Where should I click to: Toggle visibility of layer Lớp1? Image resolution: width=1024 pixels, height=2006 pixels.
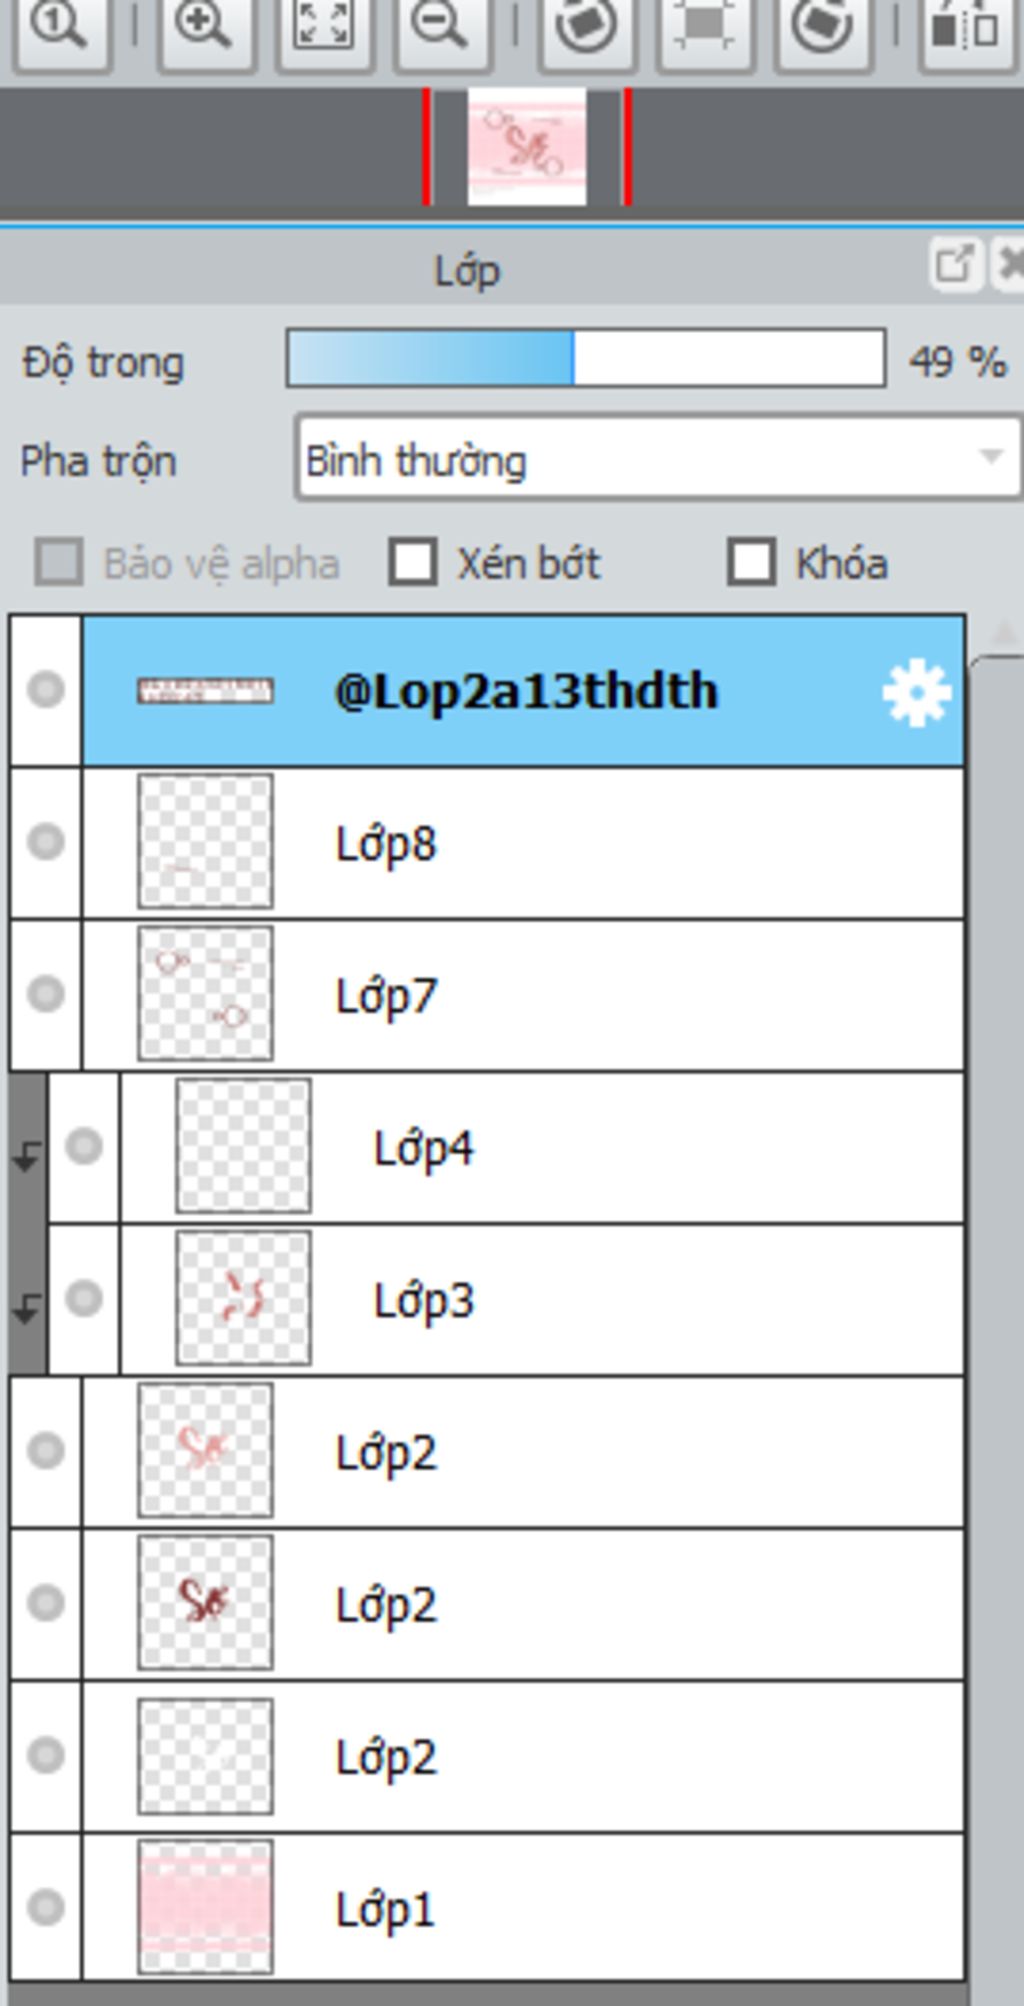pos(46,1907)
